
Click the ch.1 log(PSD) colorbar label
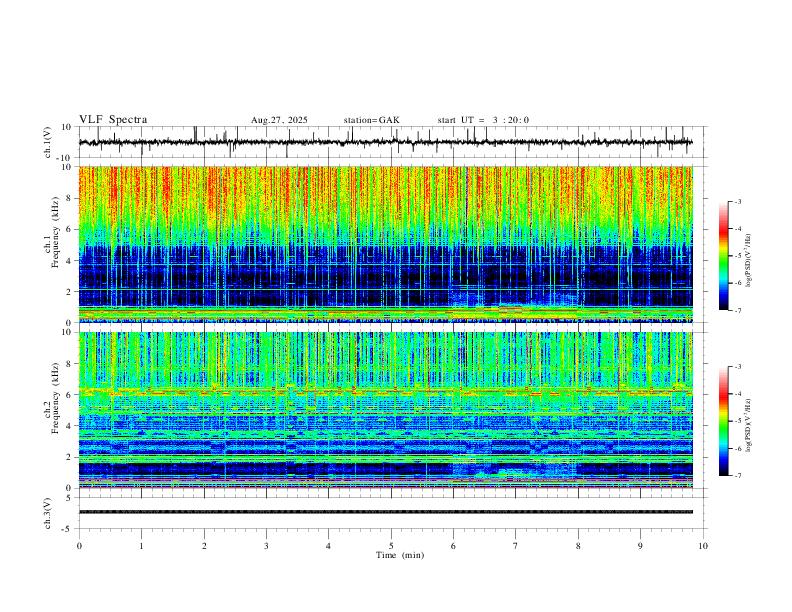(x=749, y=261)
